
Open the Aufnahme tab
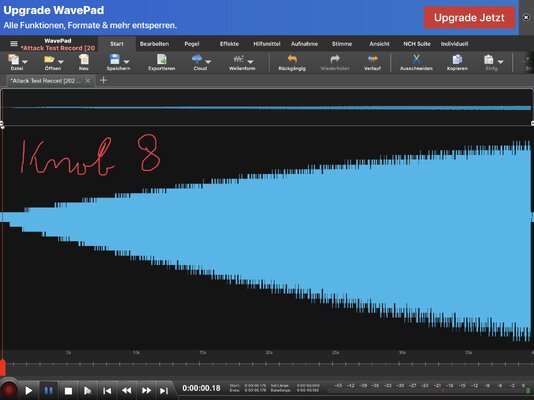(x=304, y=44)
